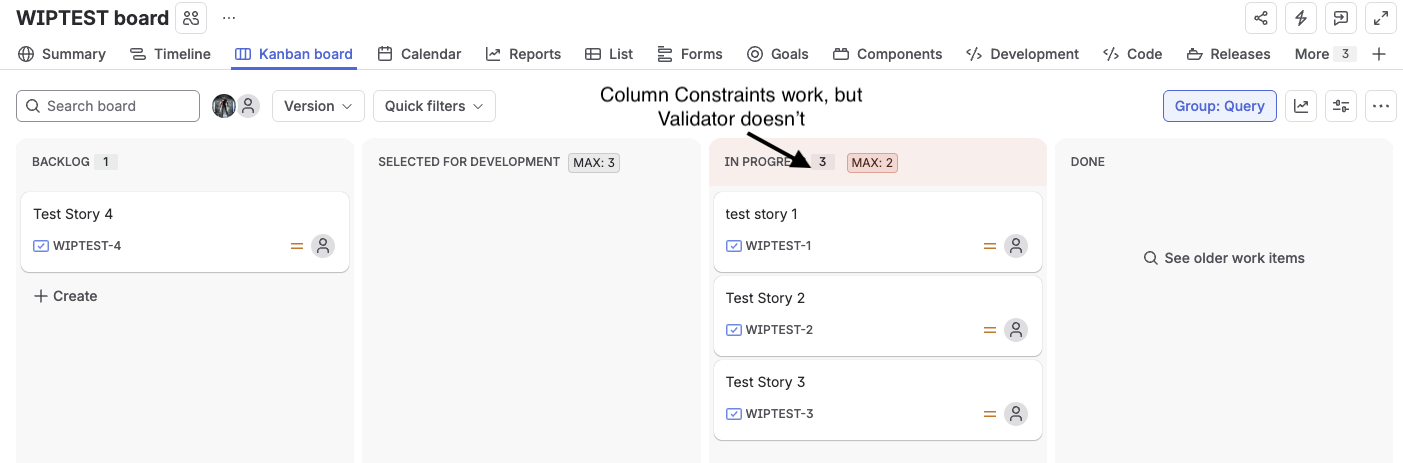Click the Group: Query button
The width and height of the screenshot is (1403, 463).
[1219, 106]
